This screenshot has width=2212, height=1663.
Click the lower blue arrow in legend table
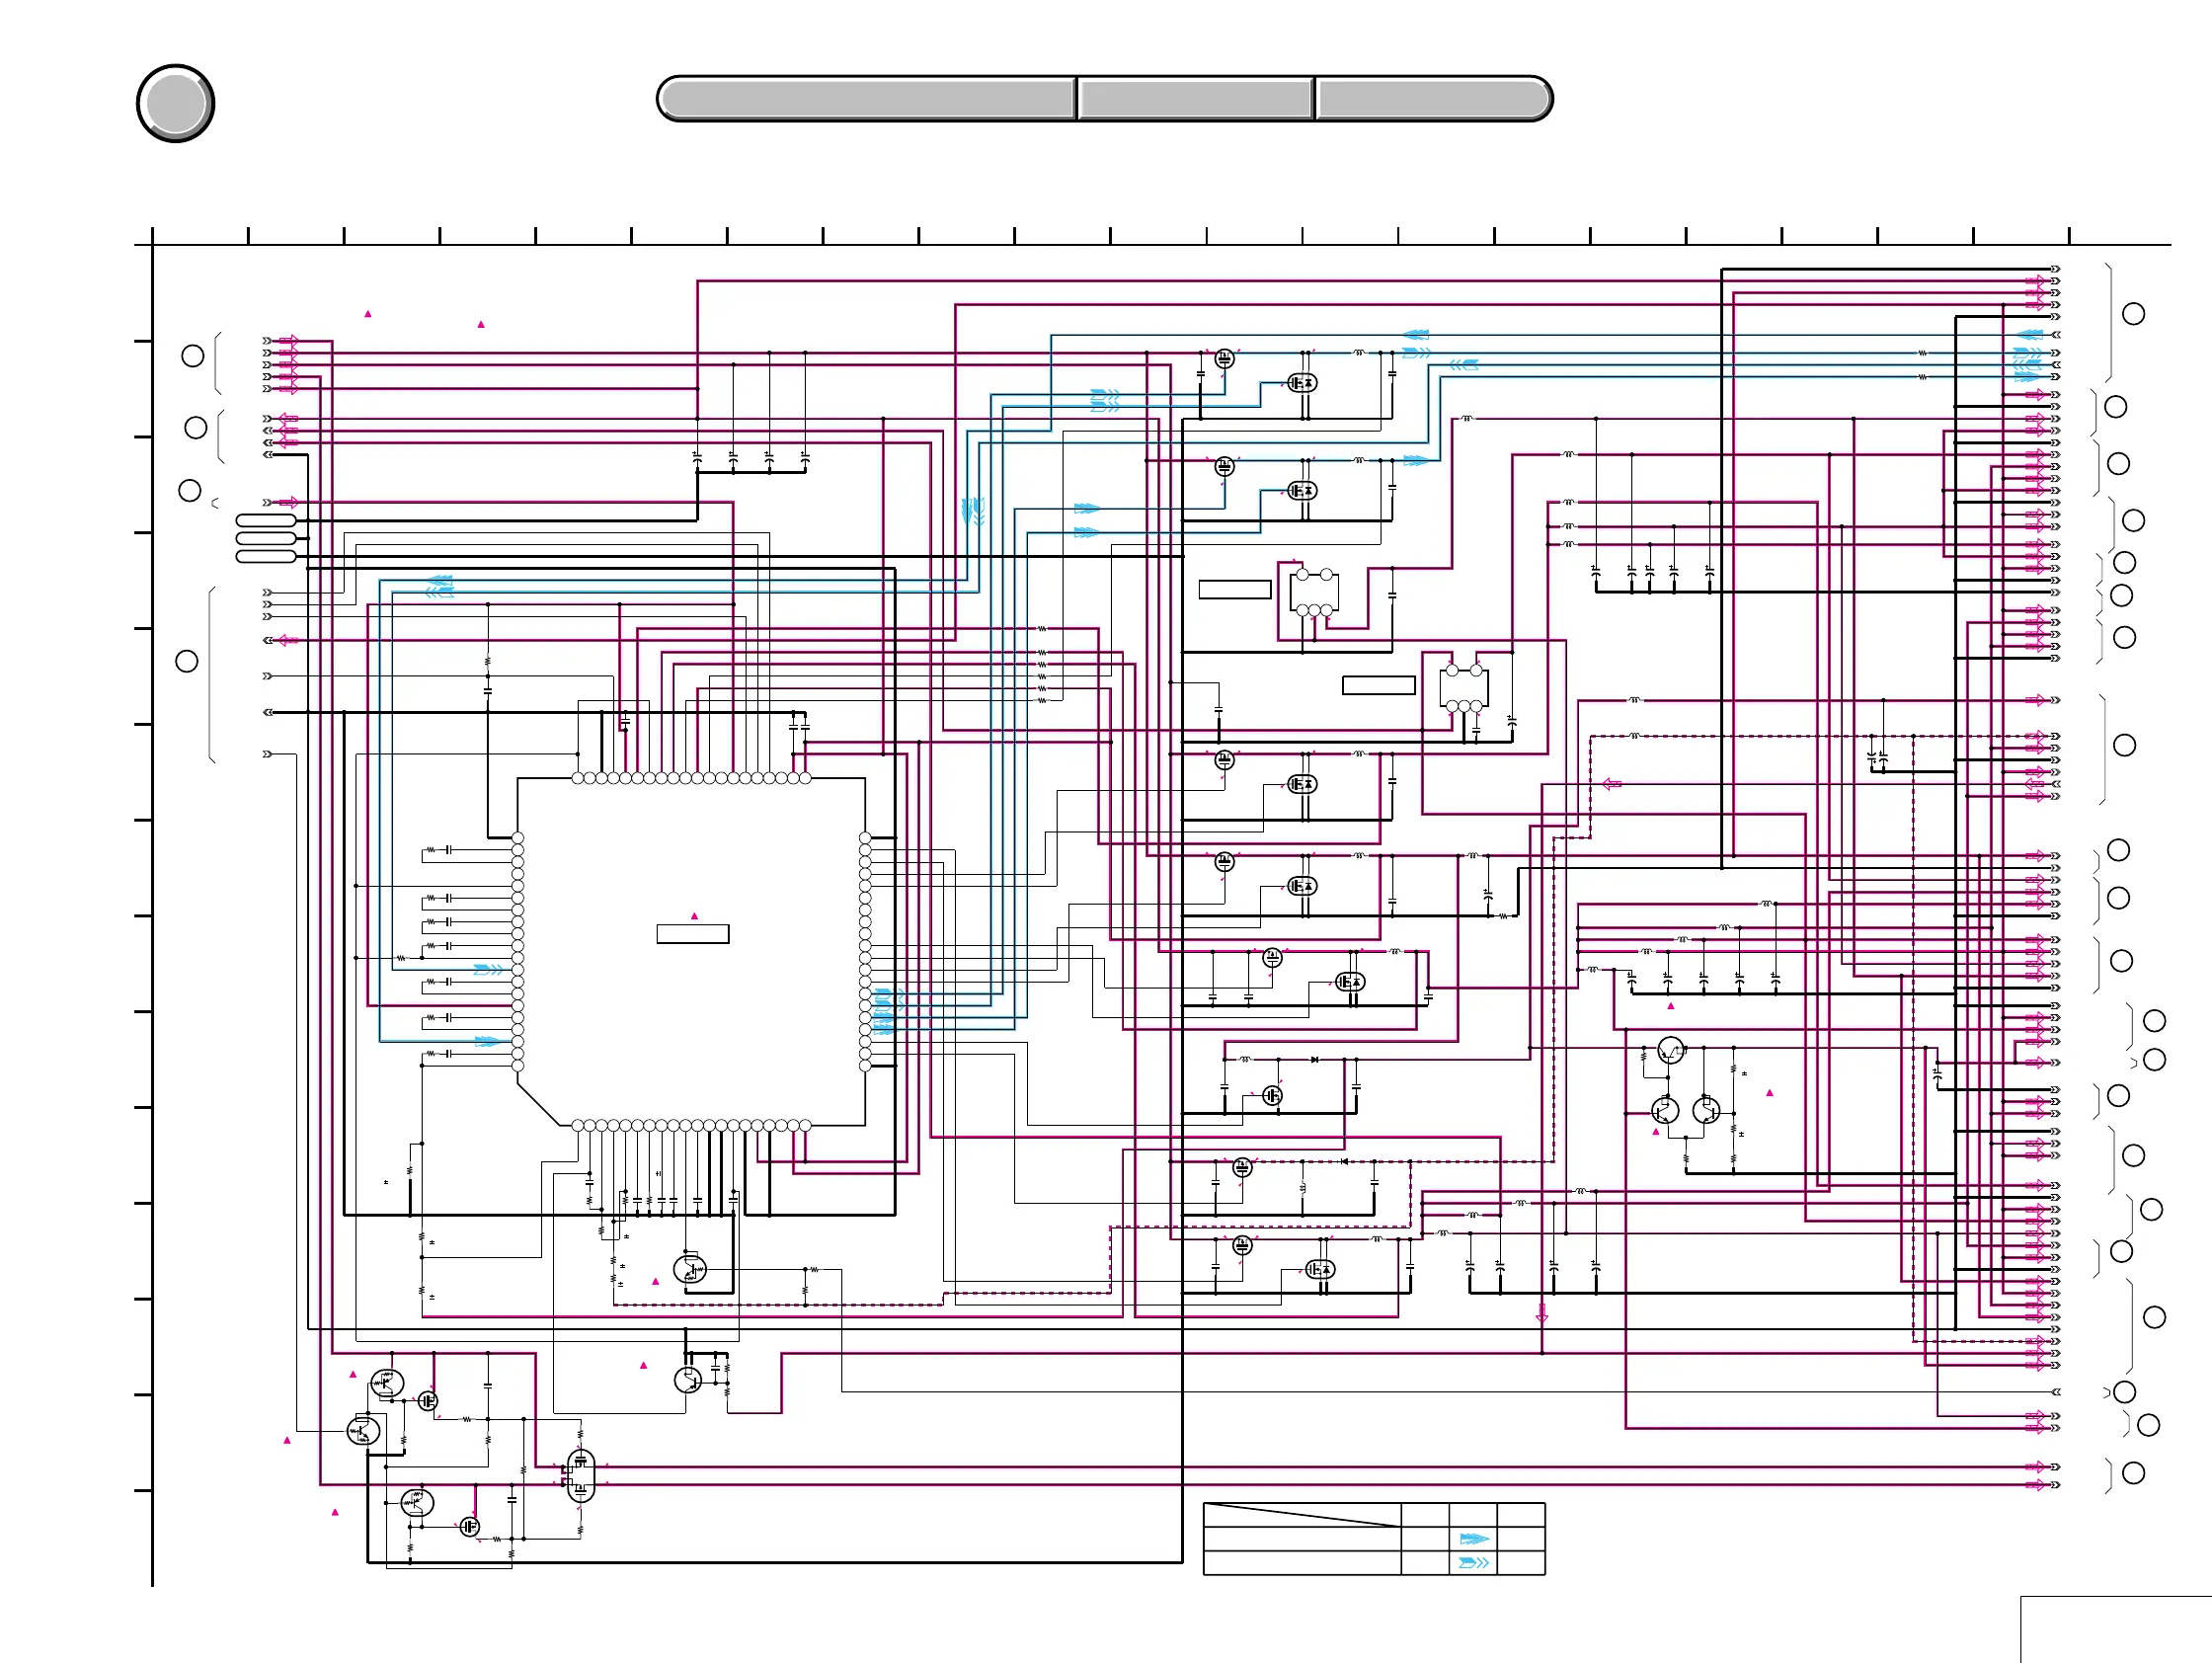pyautogui.click(x=1474, y=1562)
